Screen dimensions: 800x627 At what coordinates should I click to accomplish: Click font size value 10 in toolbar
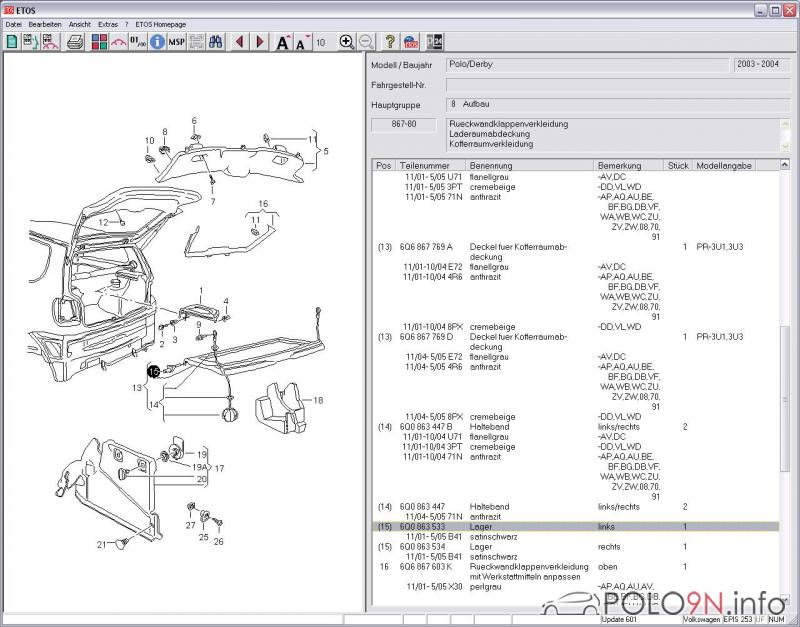pos(320,43)
